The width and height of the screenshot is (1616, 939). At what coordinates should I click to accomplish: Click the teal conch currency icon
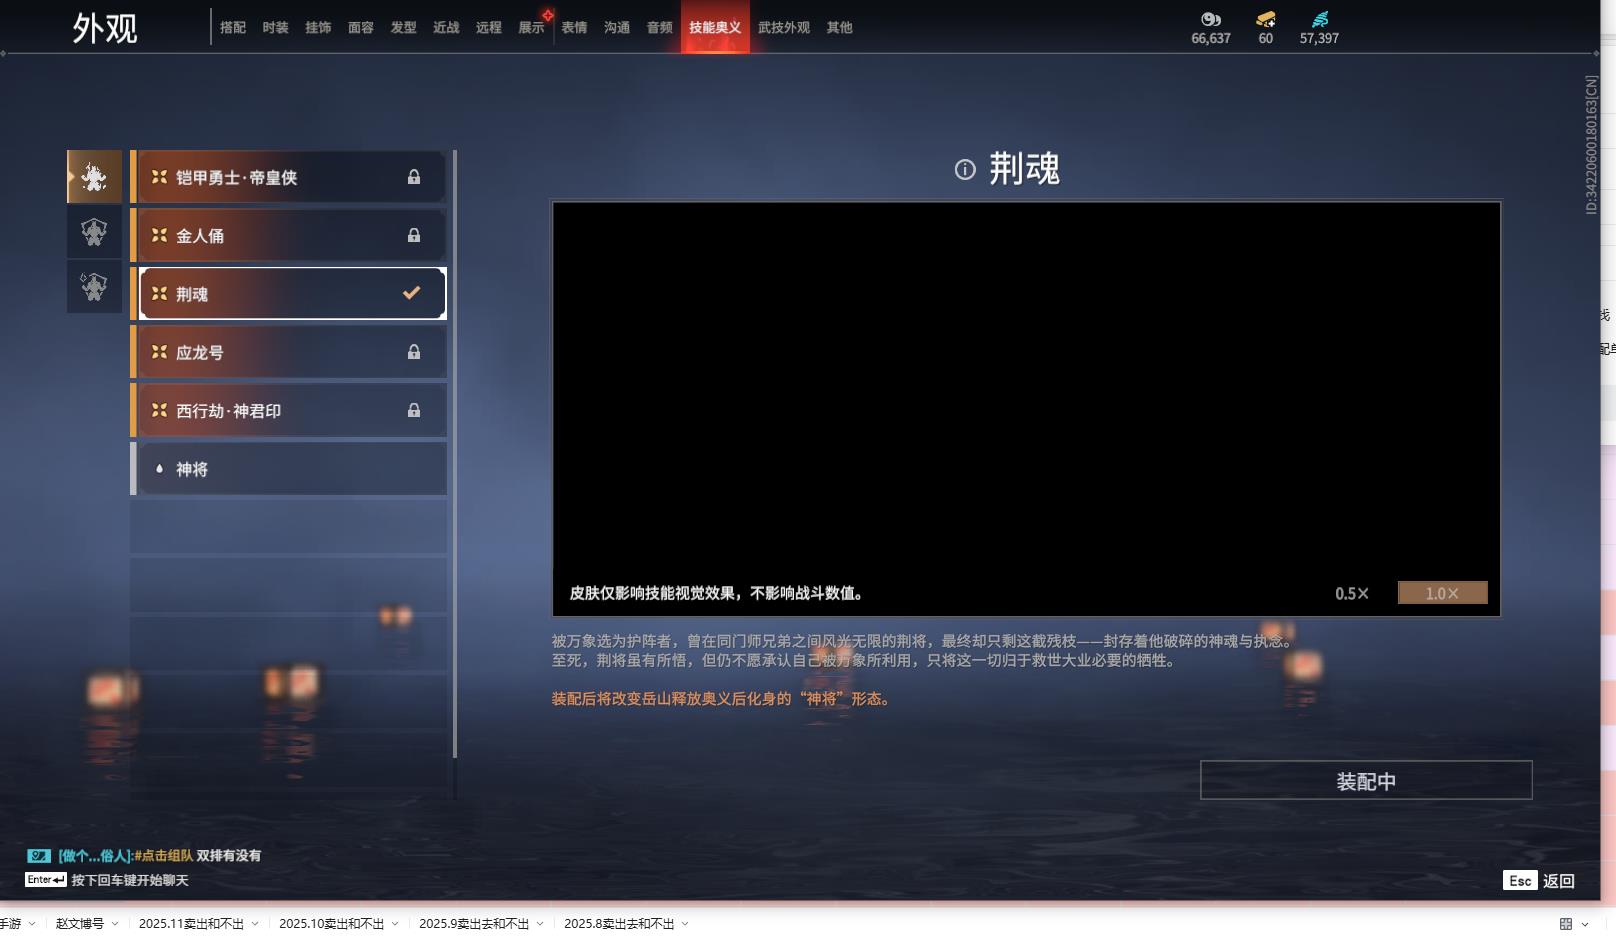point(1320,19)
